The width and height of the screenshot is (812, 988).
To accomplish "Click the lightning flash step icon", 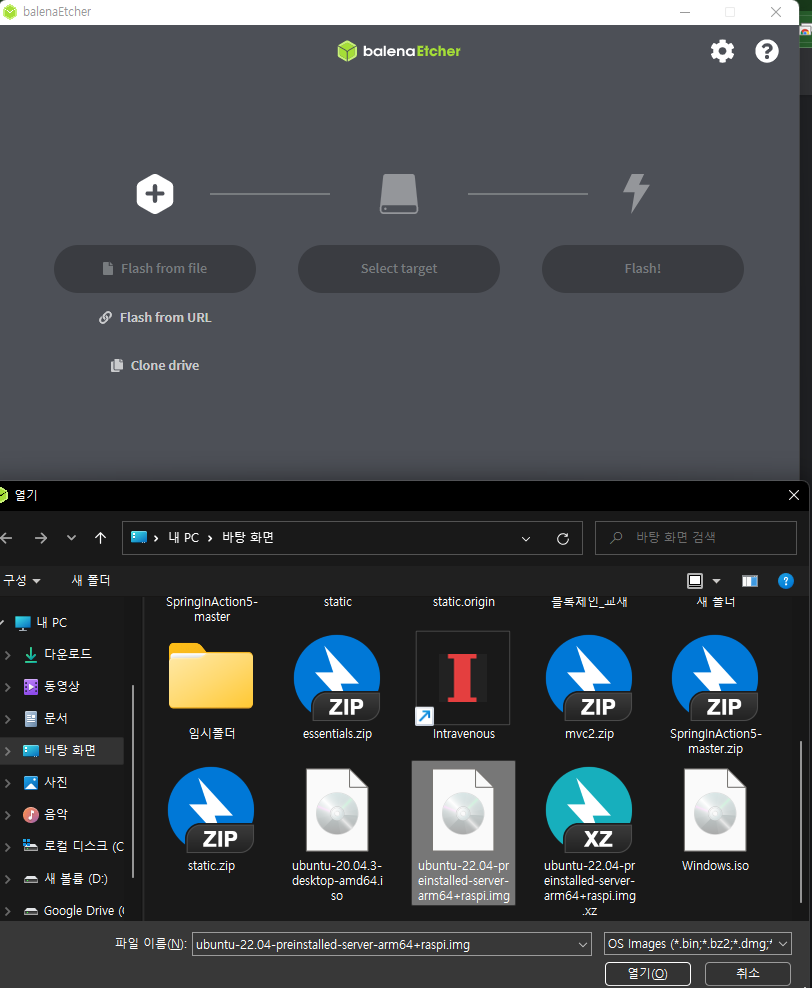I will click(636, 193).
